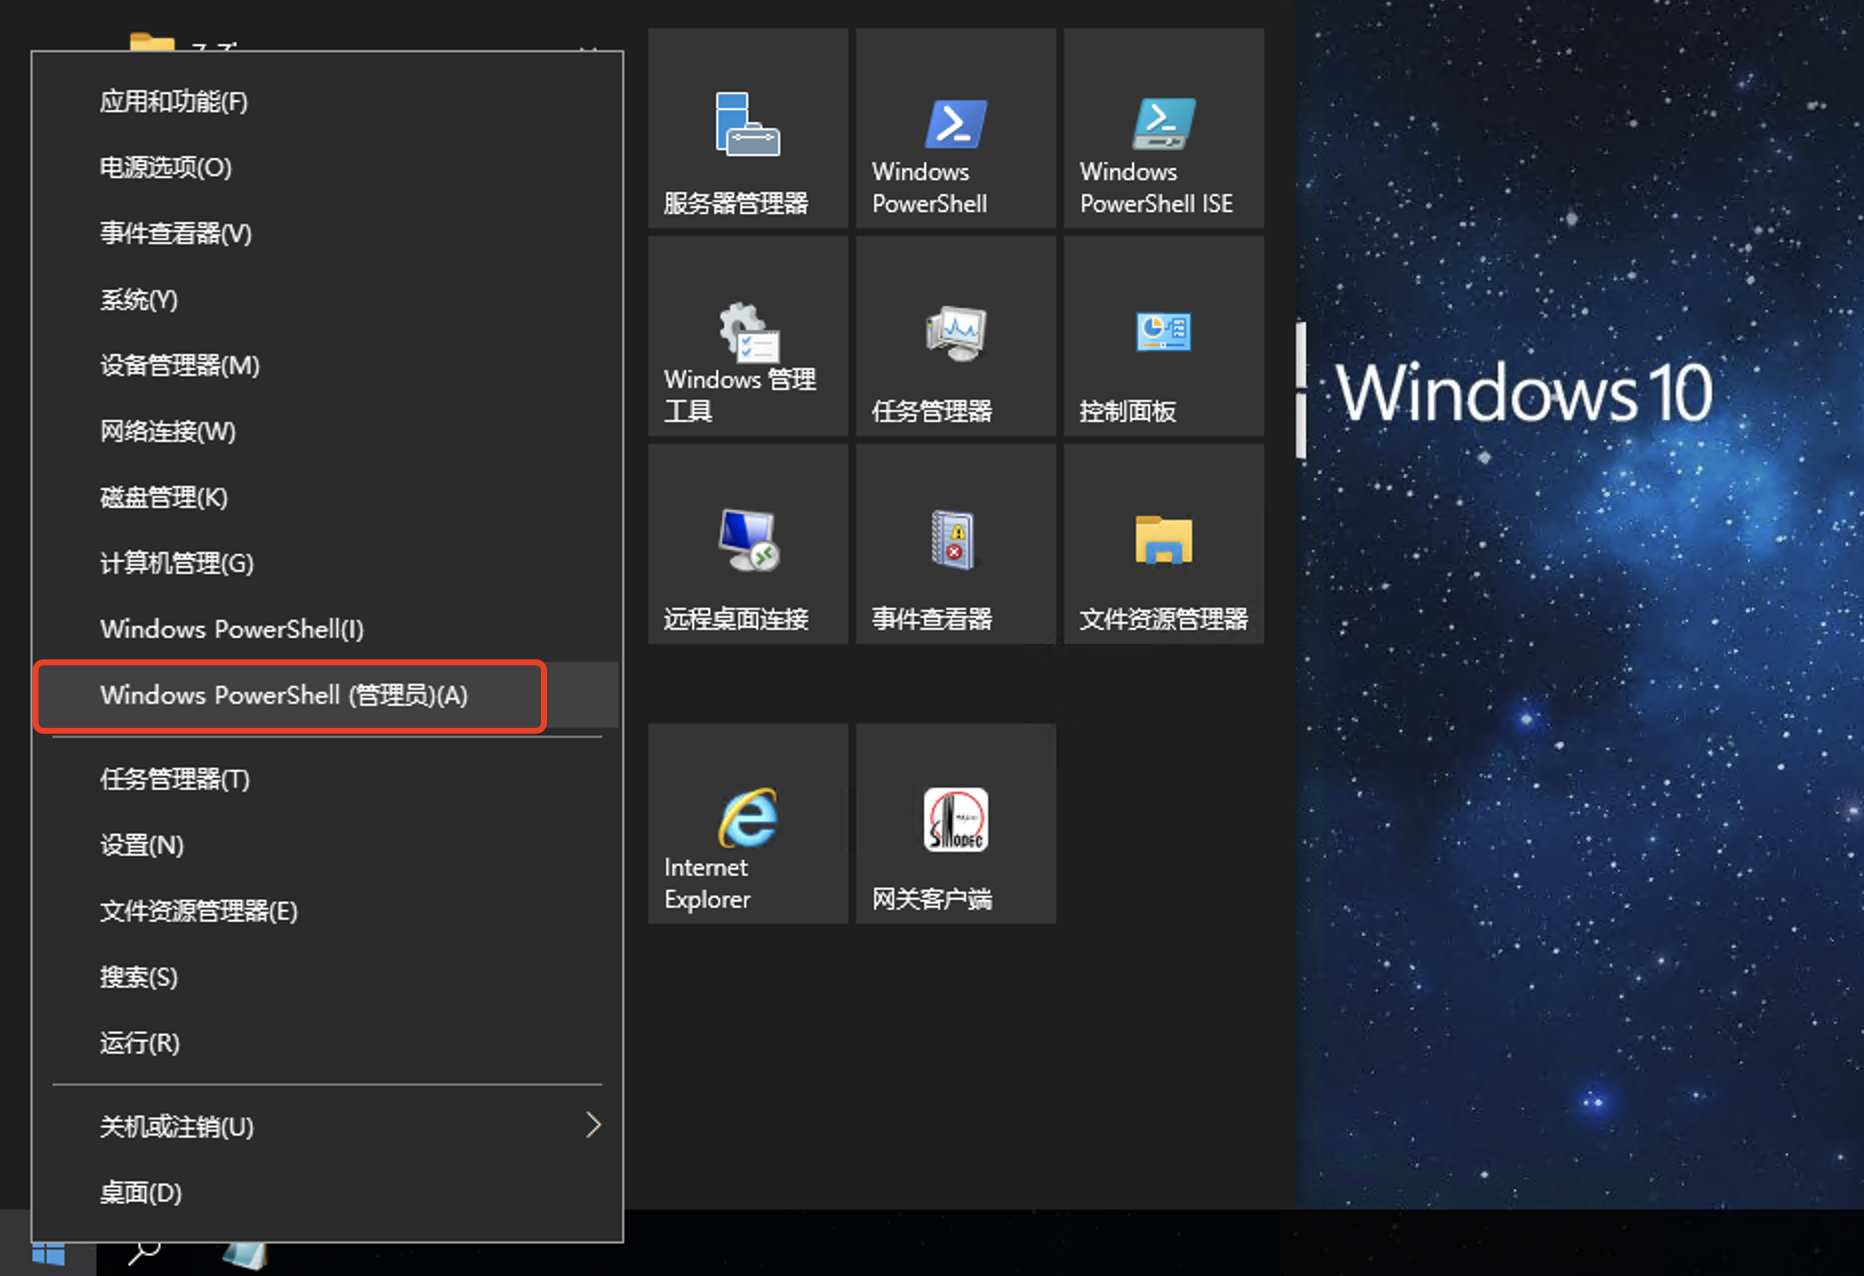This screenshot has width=1864, height=1276.
Task: Choose 设置(N) in the menu
Action: tap(327, 845)
